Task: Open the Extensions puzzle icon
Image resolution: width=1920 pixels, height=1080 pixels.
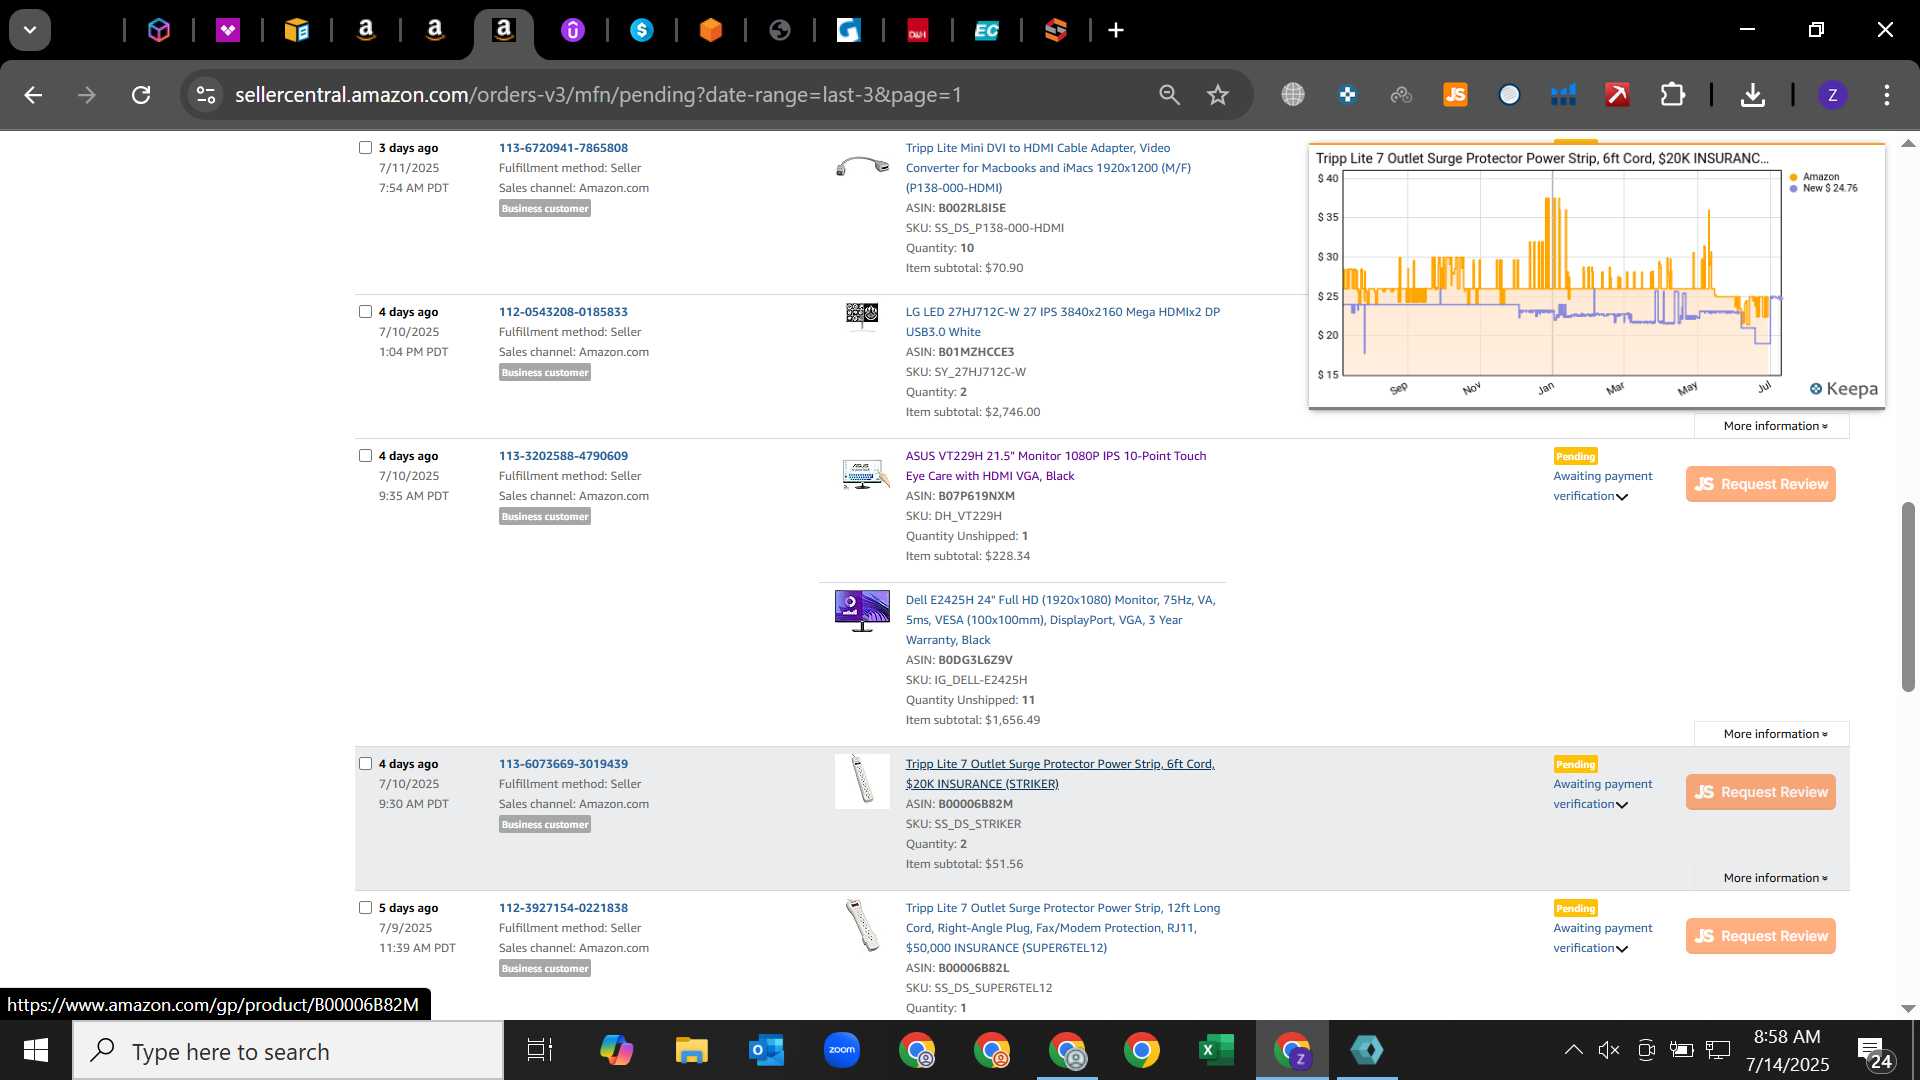Action: point(1672,95)
